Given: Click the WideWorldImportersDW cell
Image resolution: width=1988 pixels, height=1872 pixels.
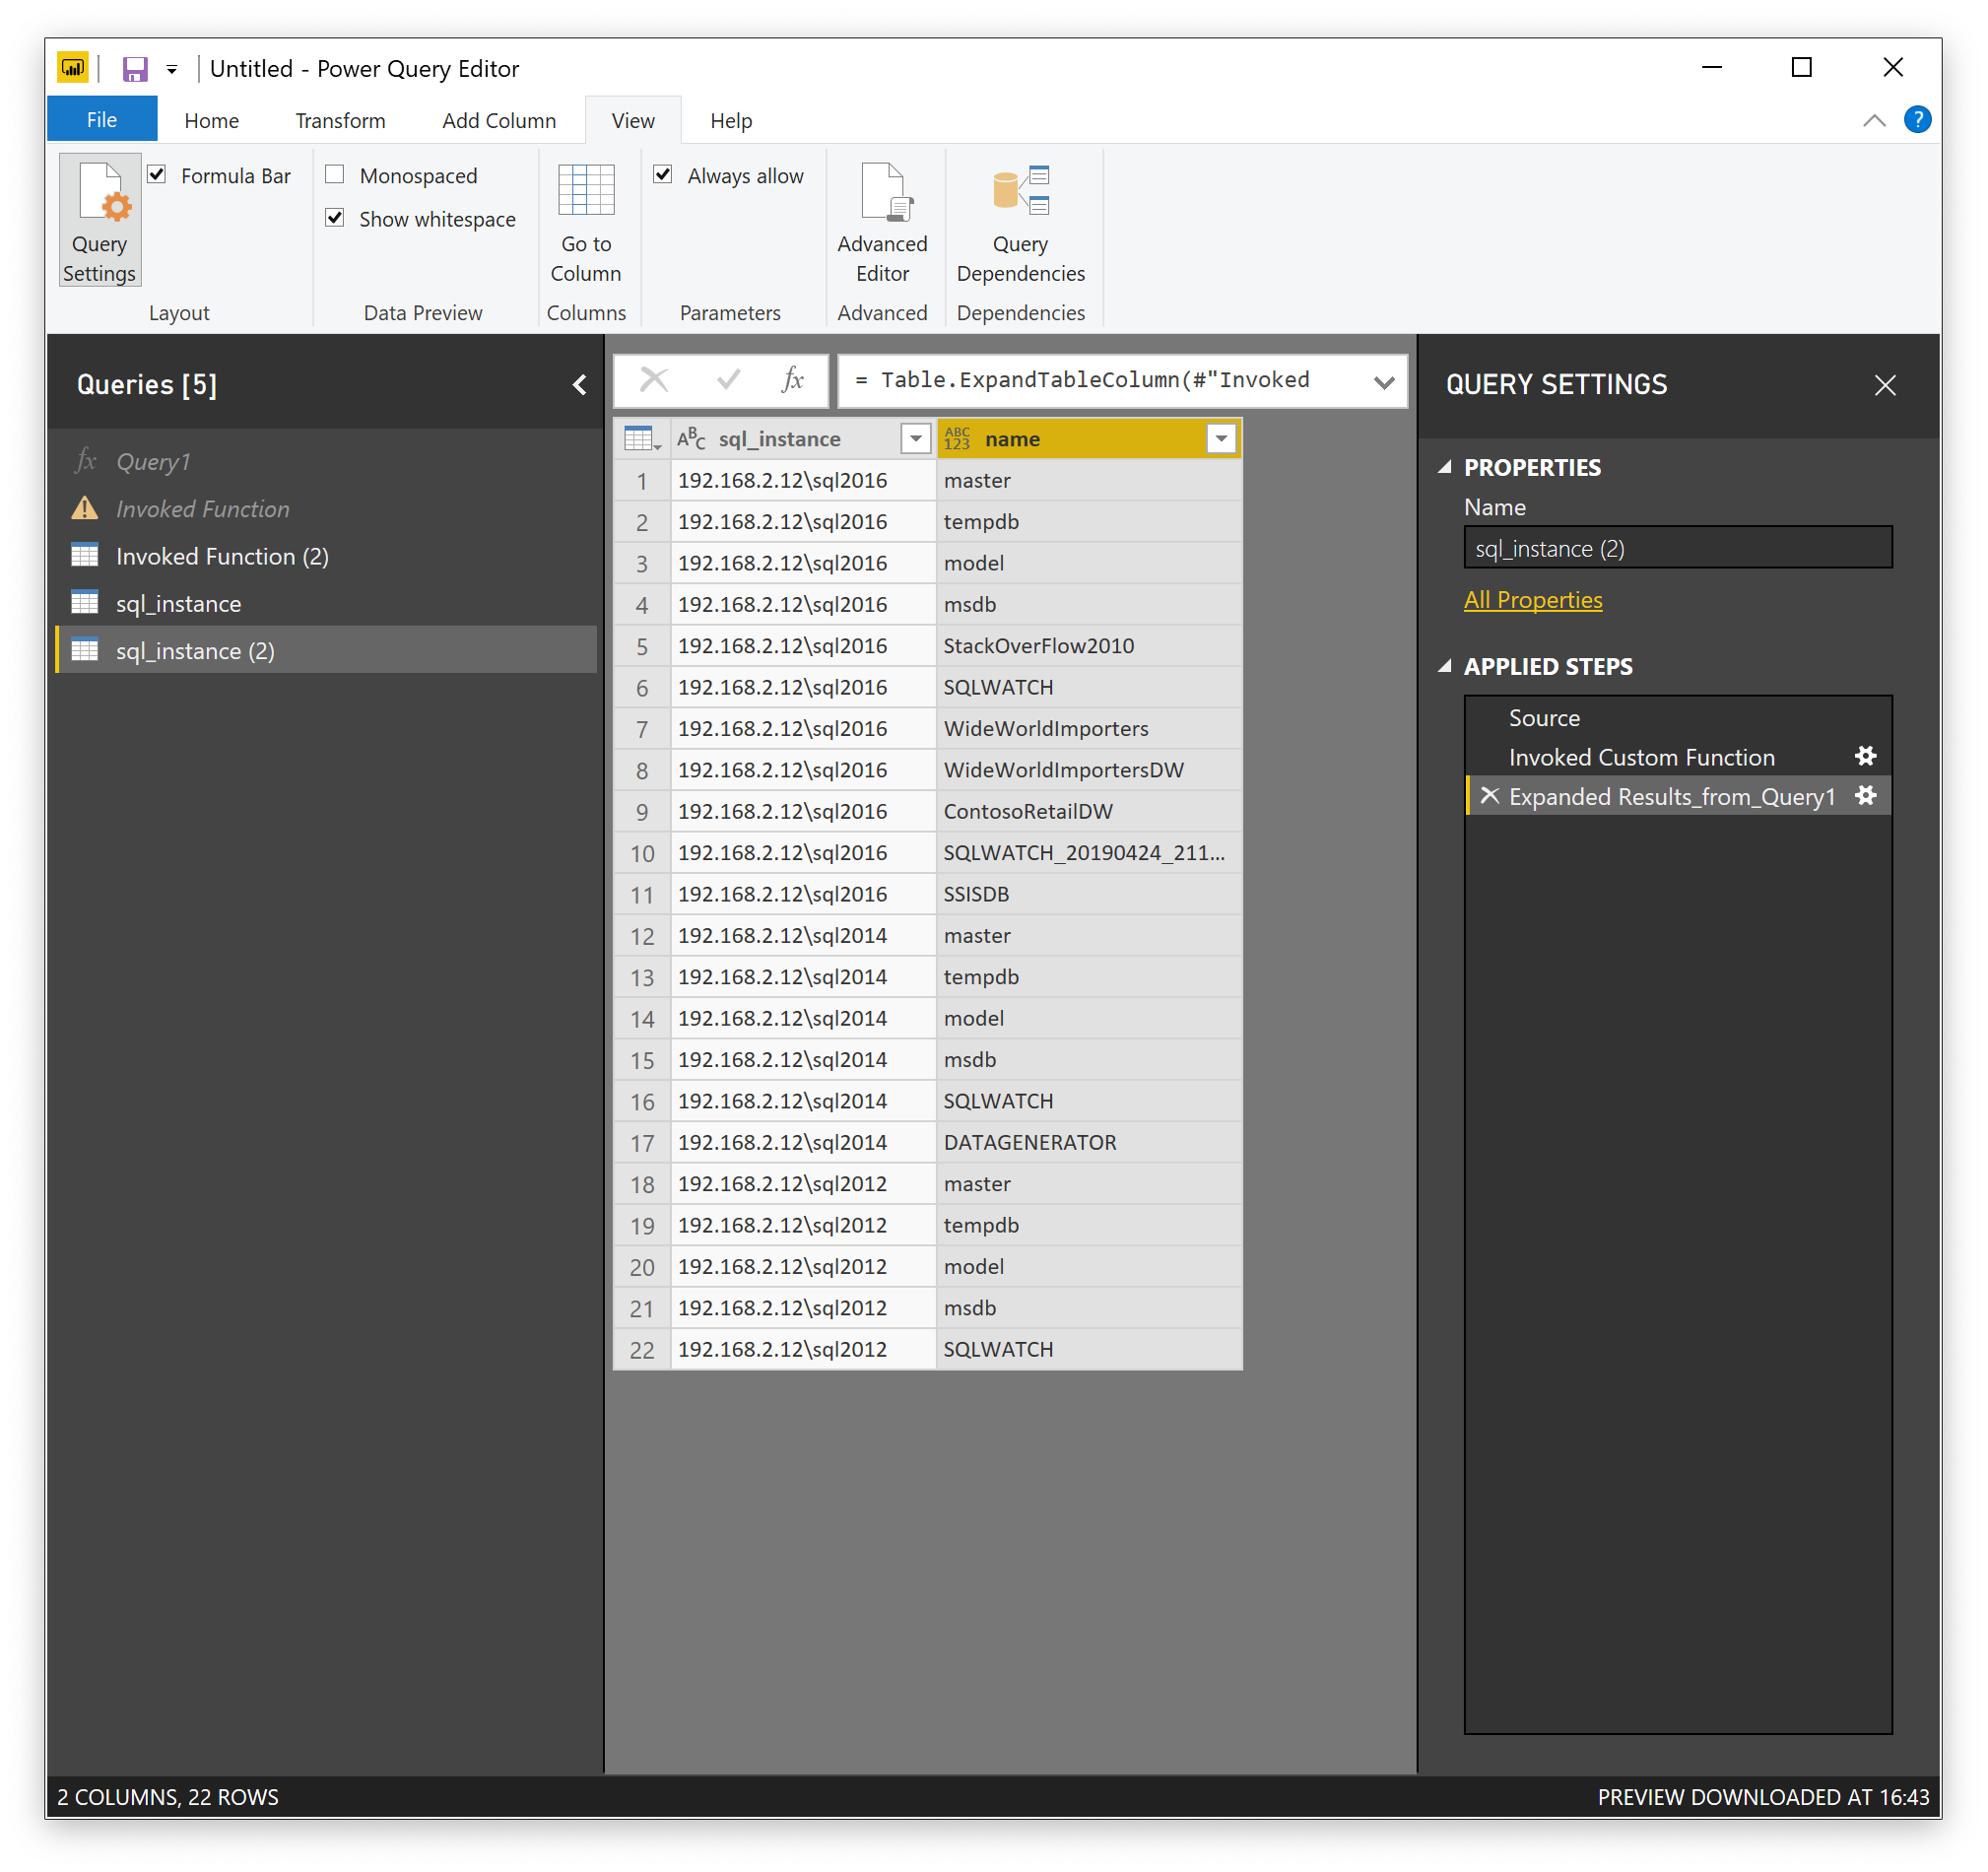Looking at the screenshot, I should coord(1089,770).
